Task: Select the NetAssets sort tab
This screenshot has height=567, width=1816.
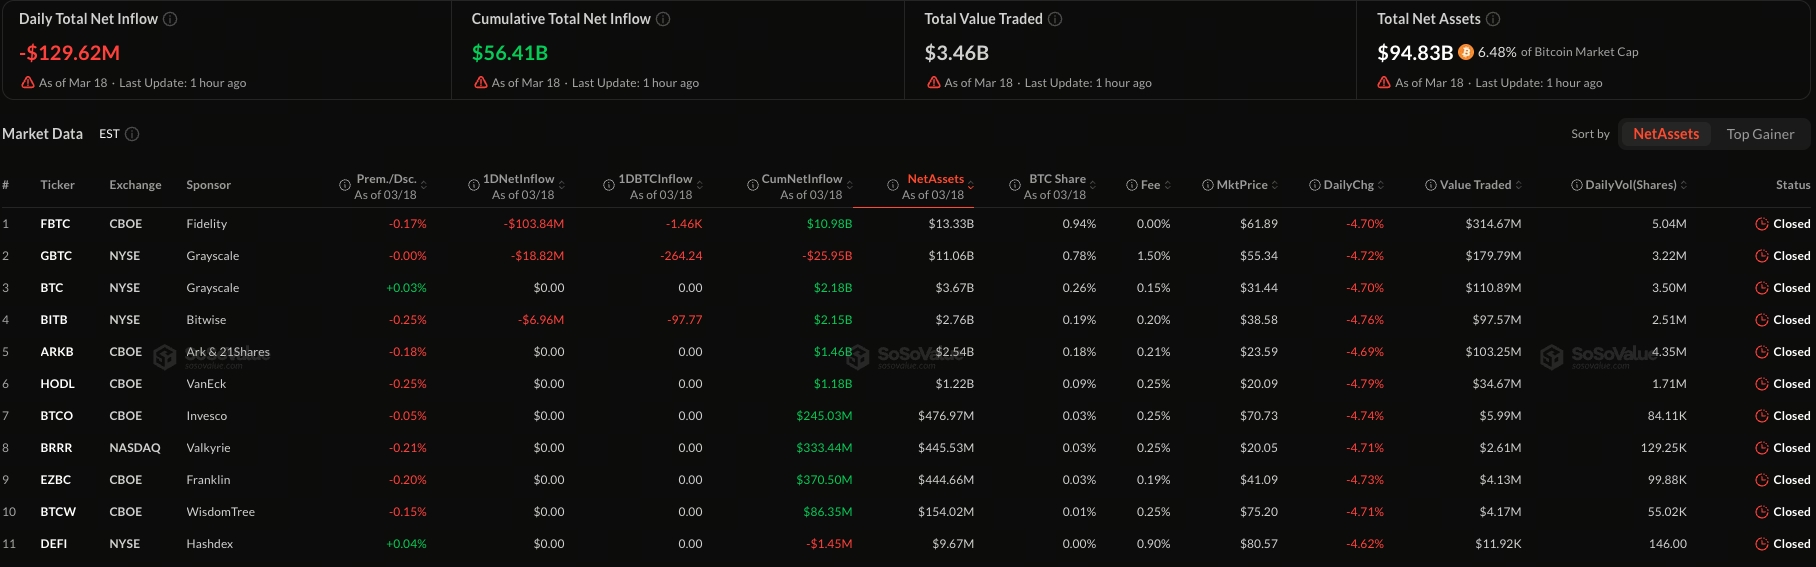Action: pos(1666,134)
